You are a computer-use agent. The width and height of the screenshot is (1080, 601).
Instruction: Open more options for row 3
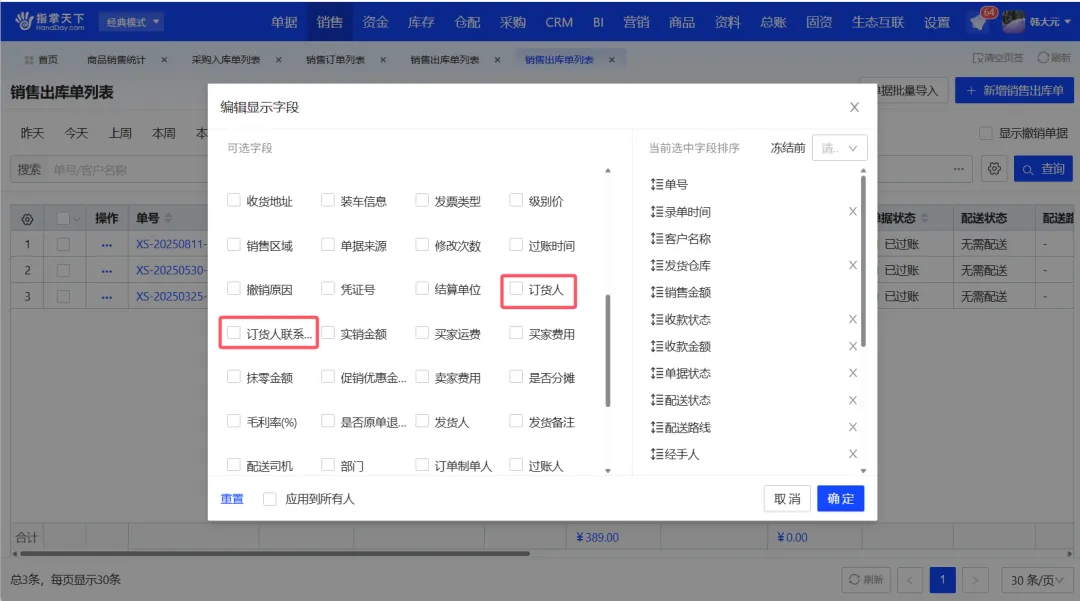point(106,297)
